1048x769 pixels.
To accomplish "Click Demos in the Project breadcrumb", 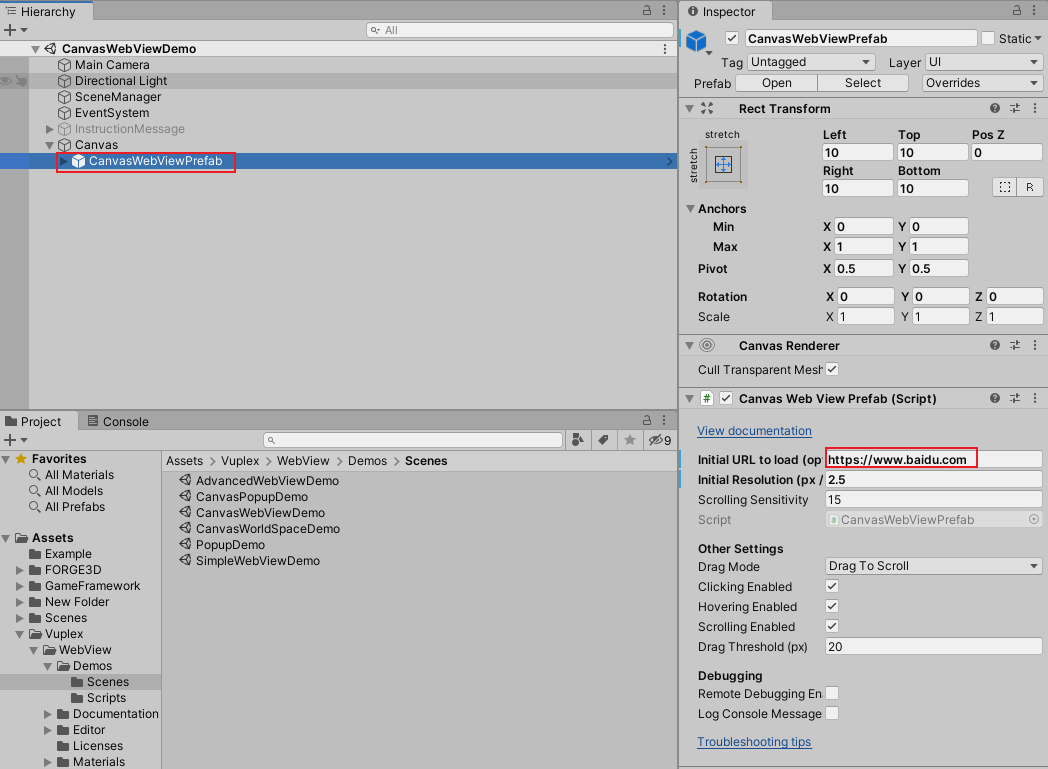I will (367, 460).
